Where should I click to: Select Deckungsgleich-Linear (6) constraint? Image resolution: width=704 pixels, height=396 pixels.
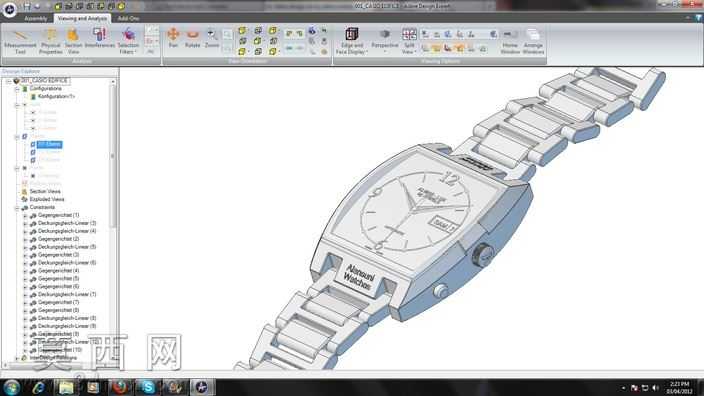click(x=67, y=263)
